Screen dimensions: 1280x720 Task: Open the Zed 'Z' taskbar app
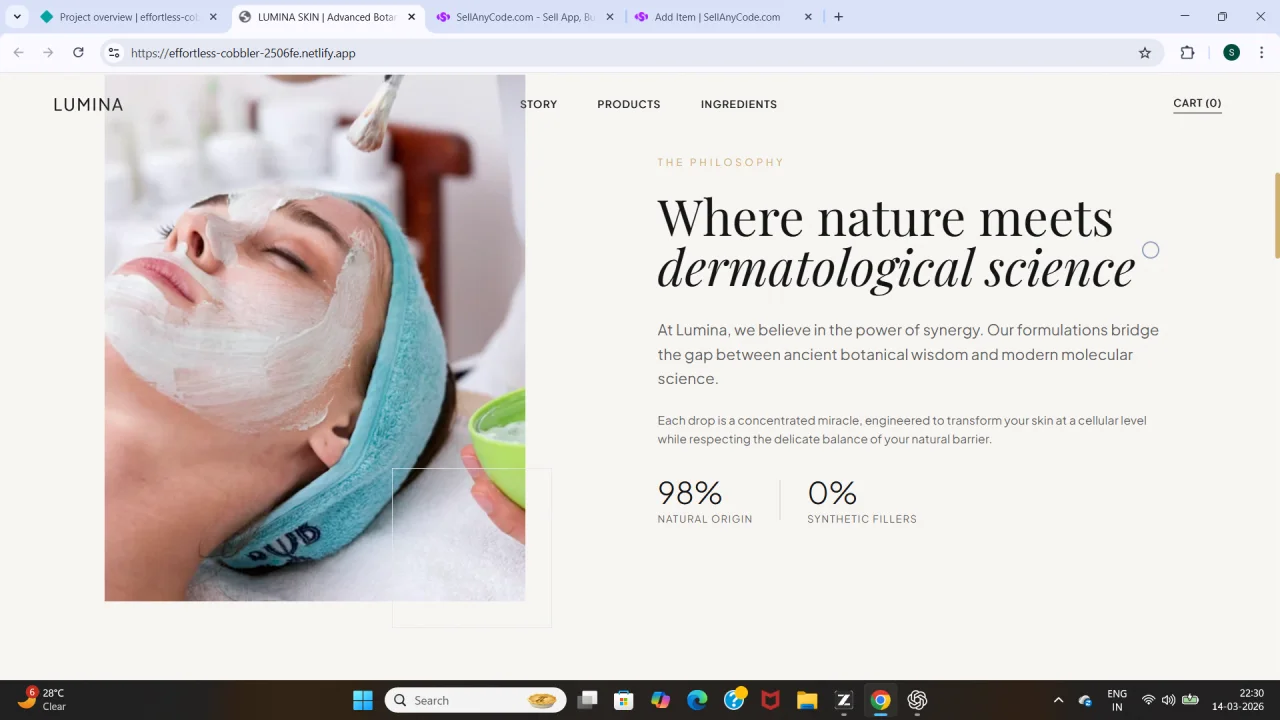844,700
